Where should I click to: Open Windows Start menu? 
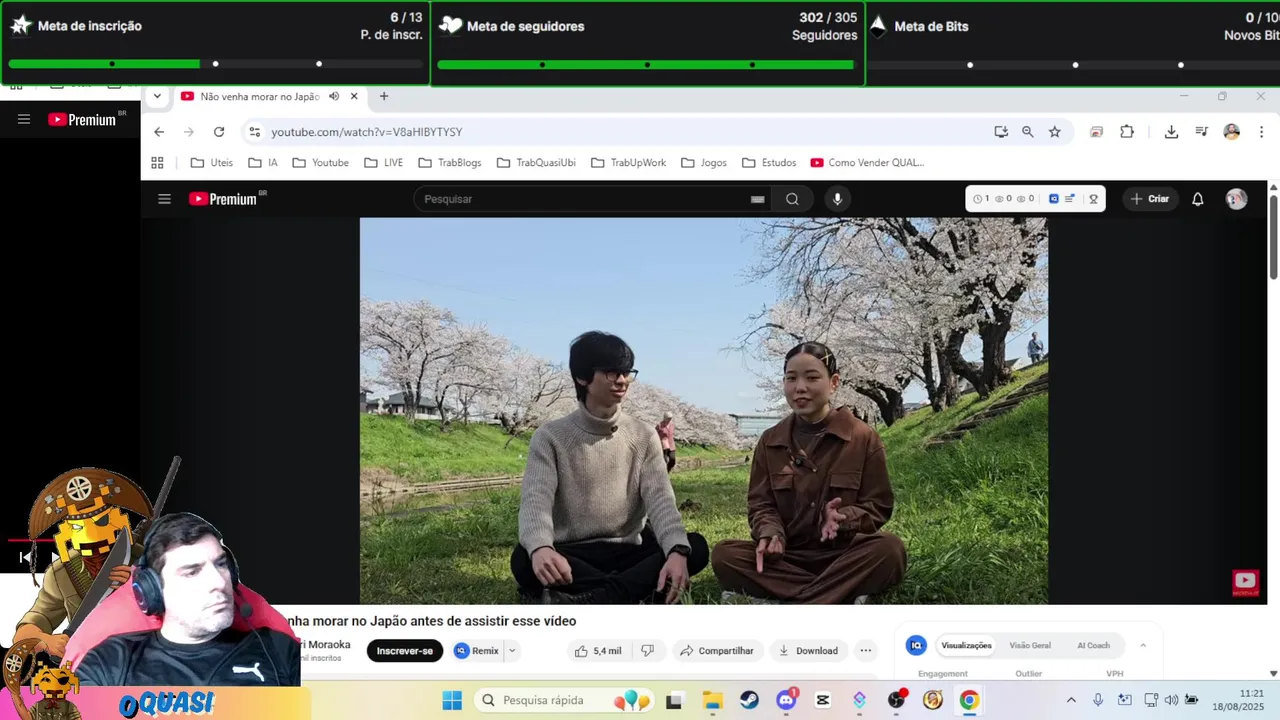452,701
